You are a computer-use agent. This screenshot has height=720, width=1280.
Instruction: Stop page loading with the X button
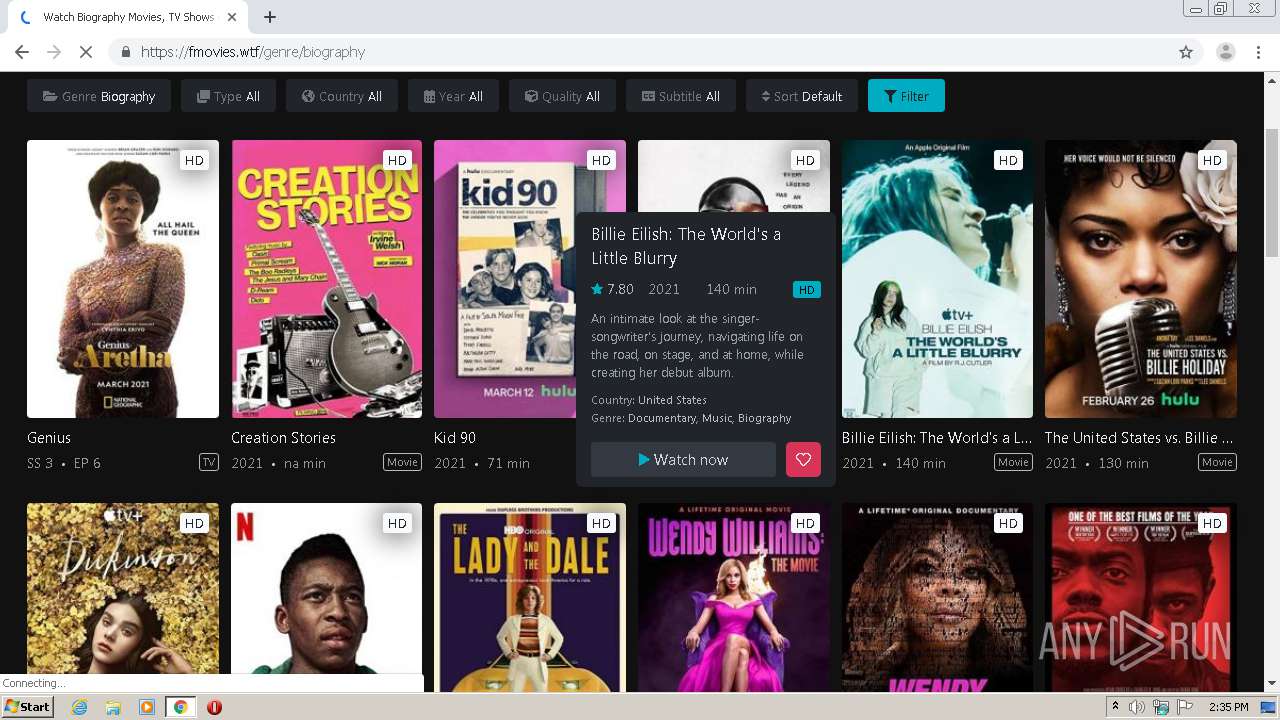(85, 52)
